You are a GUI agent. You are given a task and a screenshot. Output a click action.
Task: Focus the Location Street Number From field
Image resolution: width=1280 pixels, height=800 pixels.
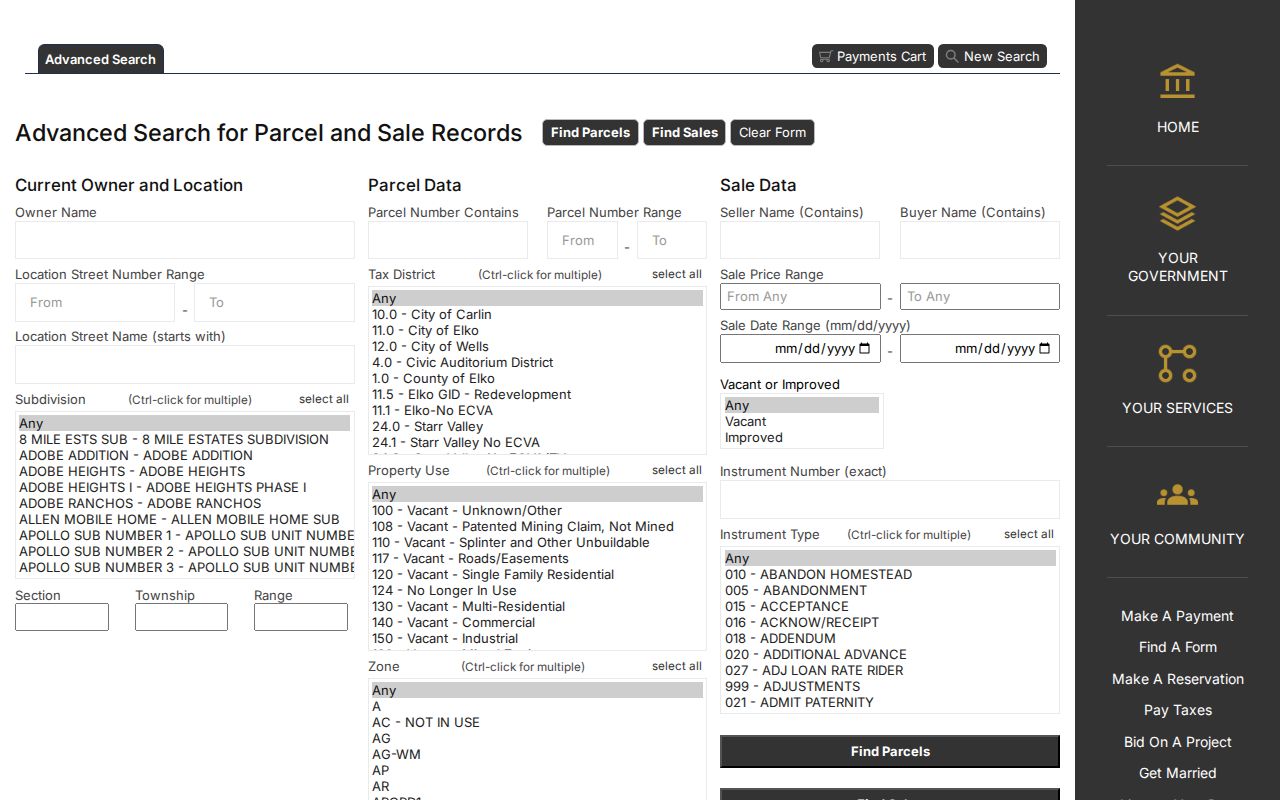[x=95, y=303]
